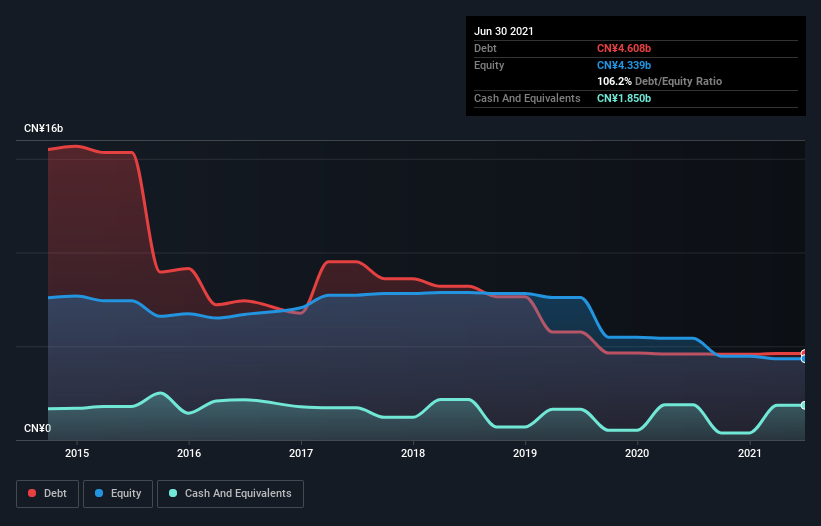Click the 2017 x-axis label
The image size is (821, 526).
[x=301, y=453]
